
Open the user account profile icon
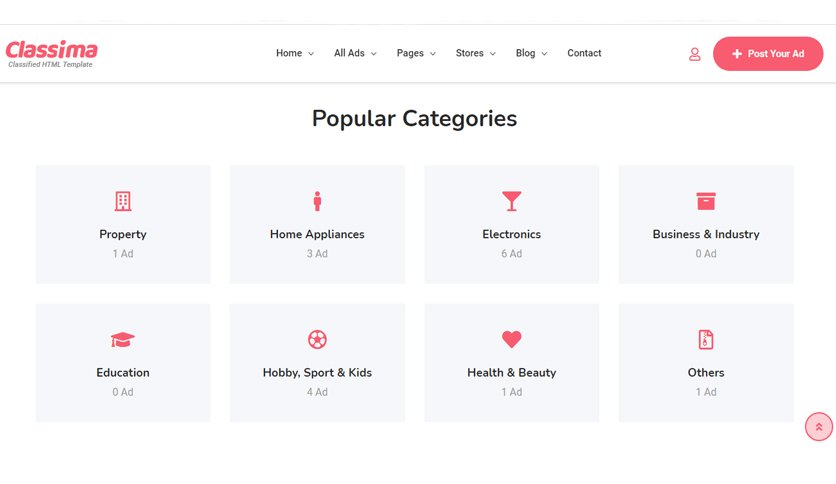[694, 54]
